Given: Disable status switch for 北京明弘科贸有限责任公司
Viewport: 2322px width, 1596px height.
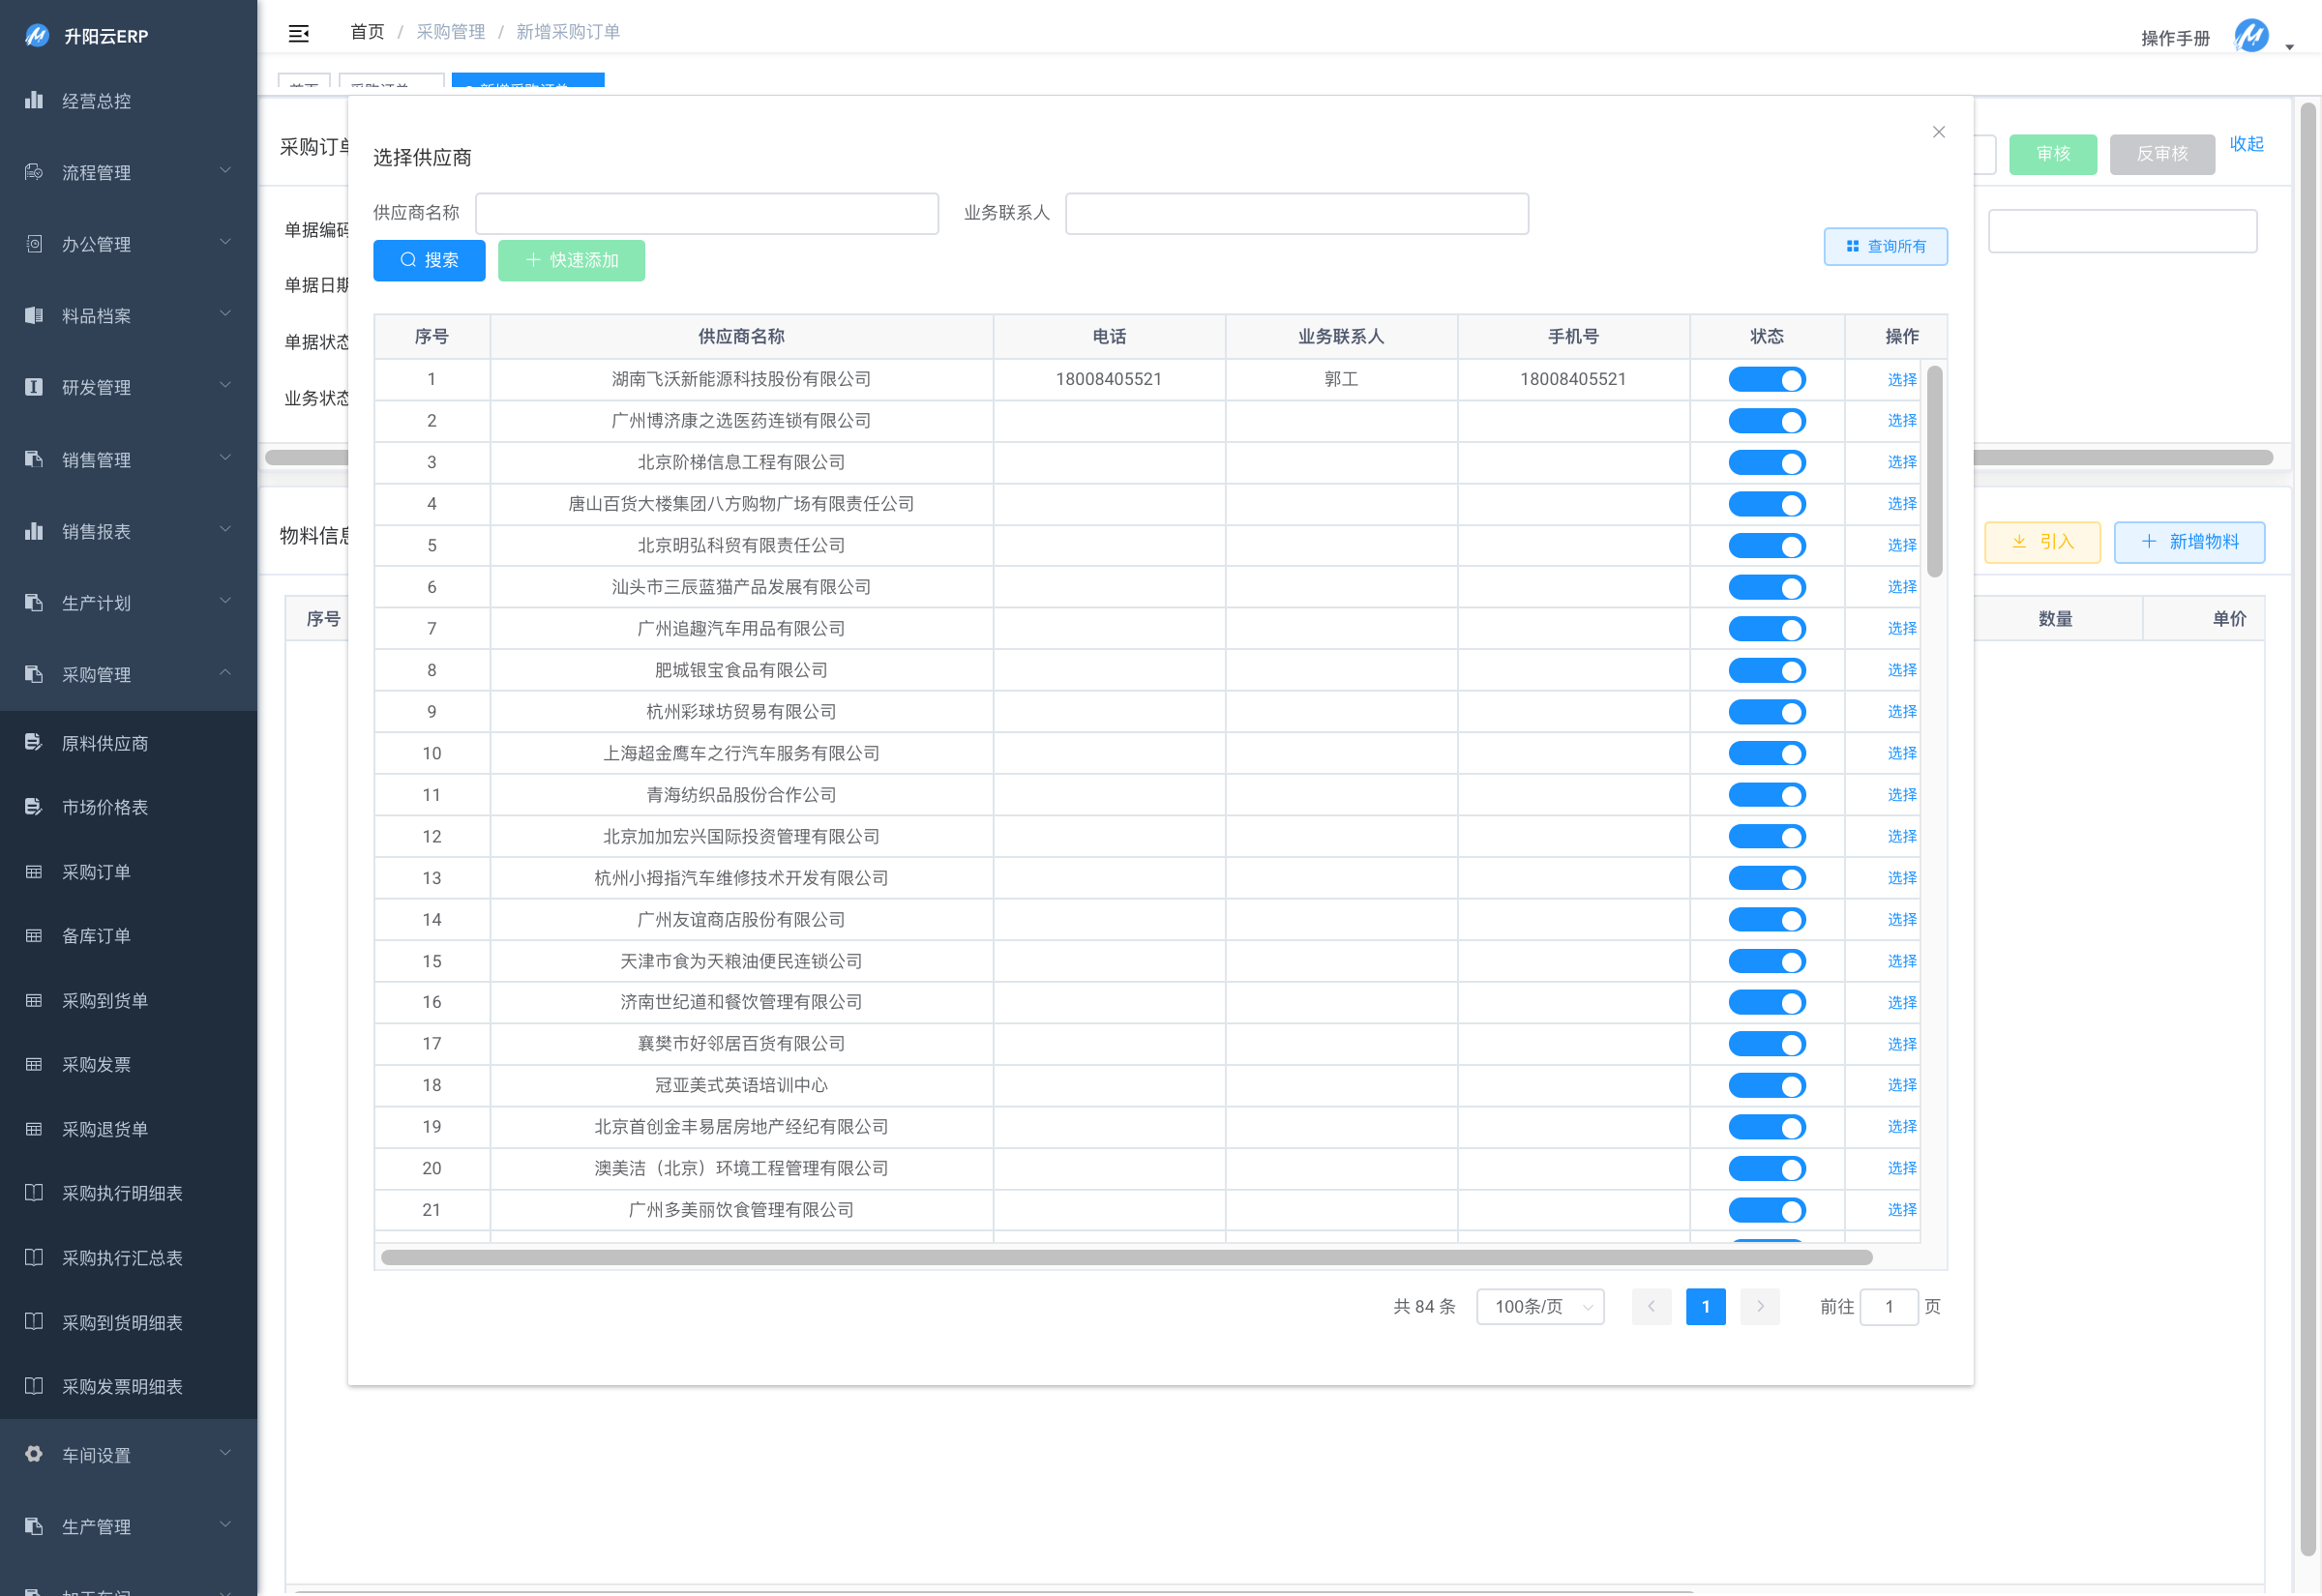Looking at the screenshot, I should (x=1766, y=546).
